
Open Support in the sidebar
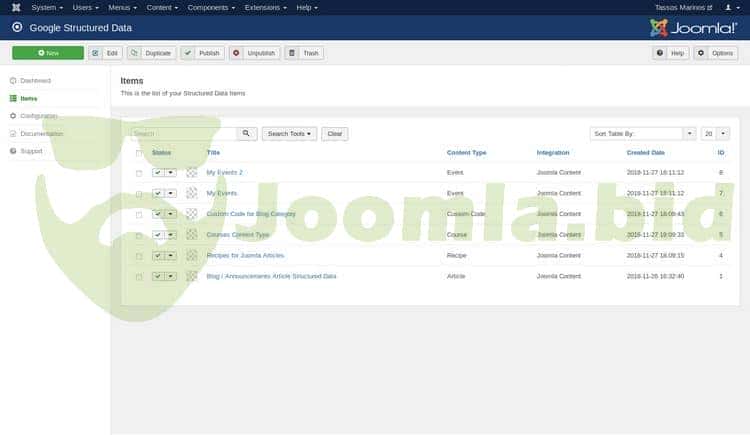point(26,151)
